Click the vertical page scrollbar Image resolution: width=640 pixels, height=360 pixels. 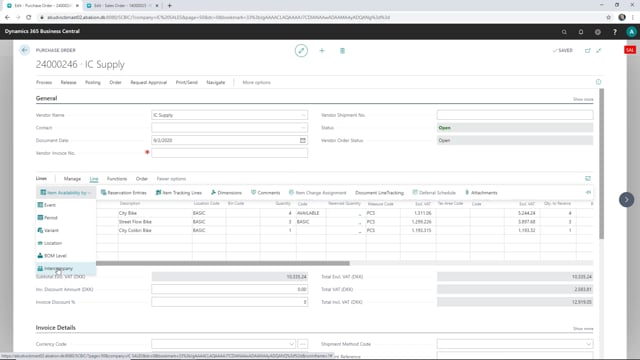coord(601,164)
